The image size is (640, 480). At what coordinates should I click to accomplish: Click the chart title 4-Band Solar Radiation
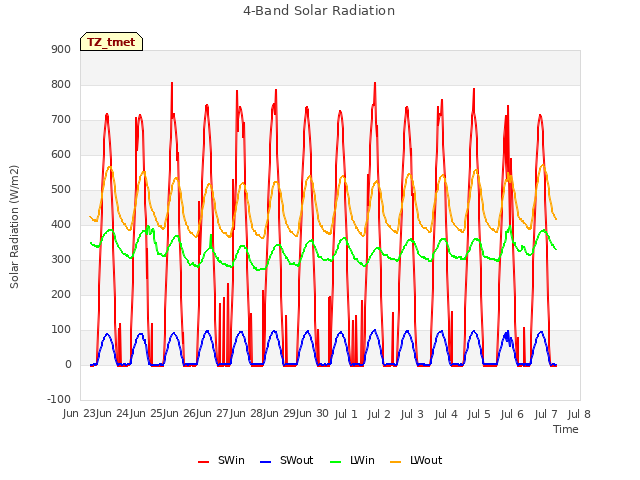(x=319, y=11)
